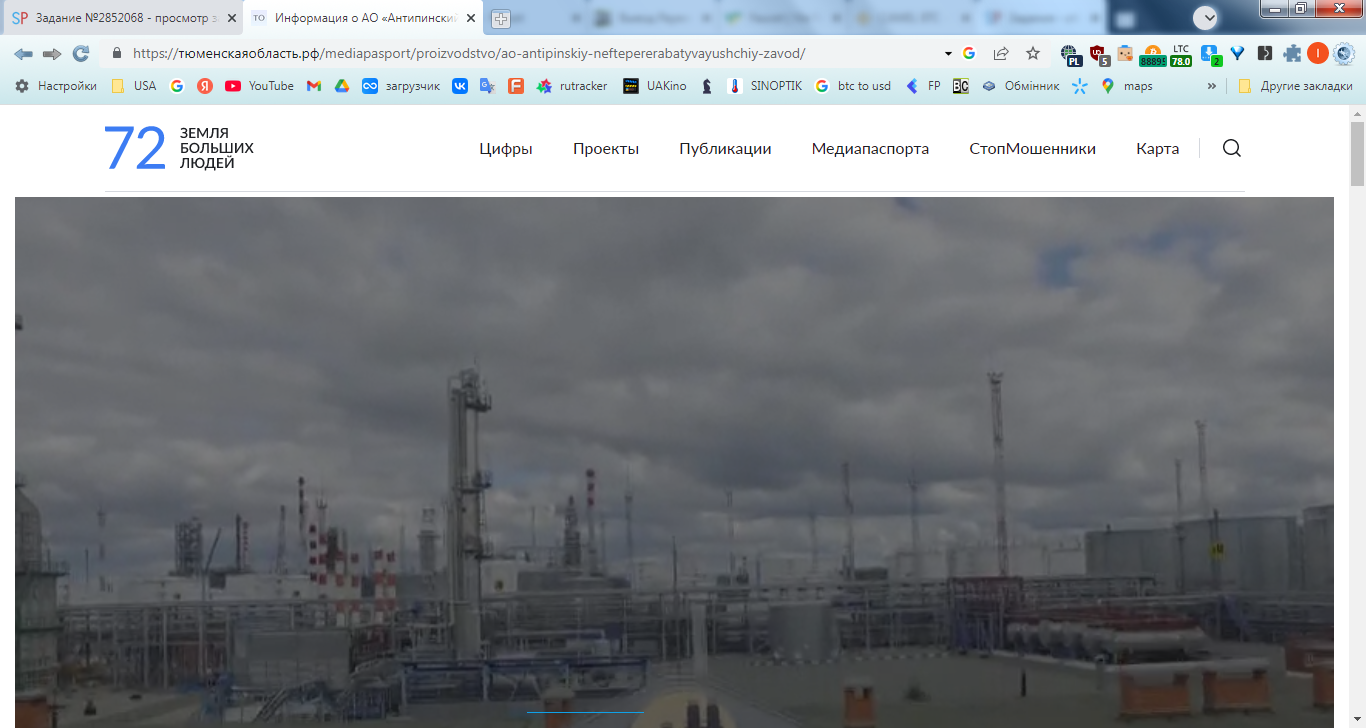Open the globe PL extension
1366x728 pixels.
pos(1071,54)
